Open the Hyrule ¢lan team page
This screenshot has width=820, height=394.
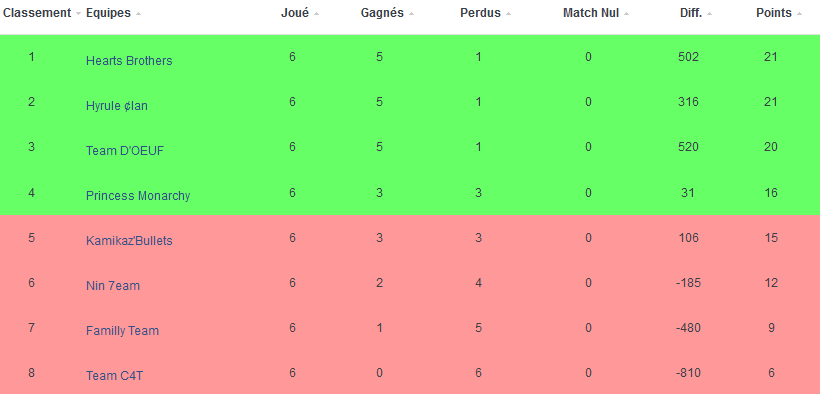(x=117, y=106)
